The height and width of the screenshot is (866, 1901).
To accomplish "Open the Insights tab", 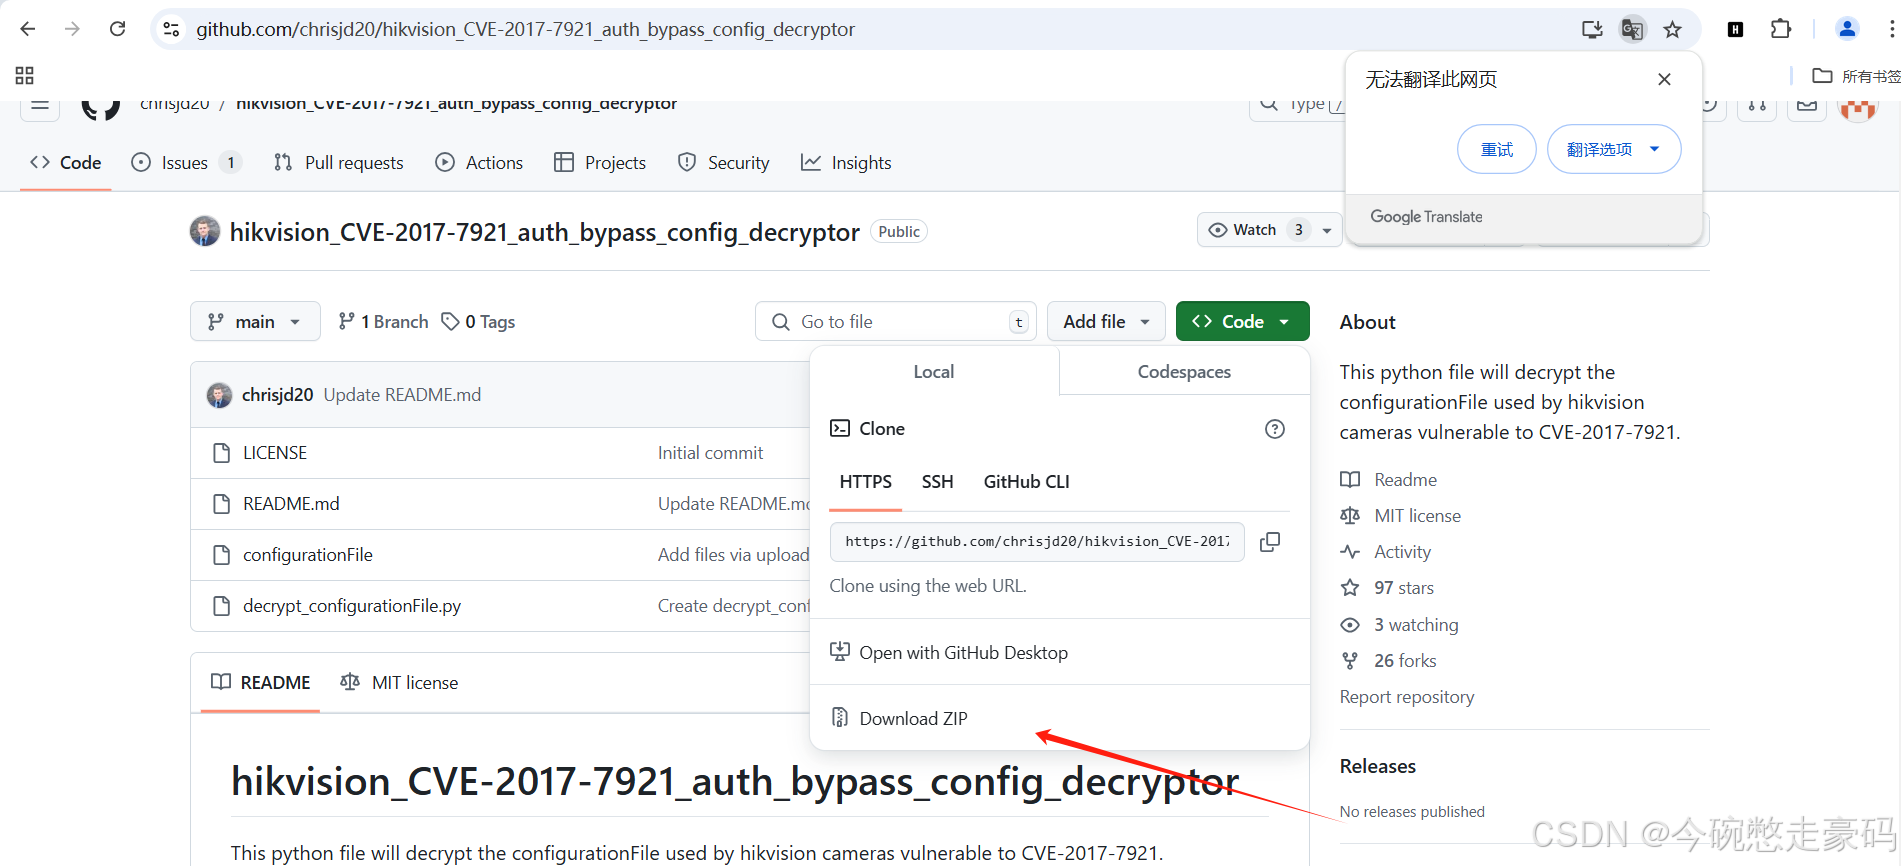I will (x=846, y=162).
